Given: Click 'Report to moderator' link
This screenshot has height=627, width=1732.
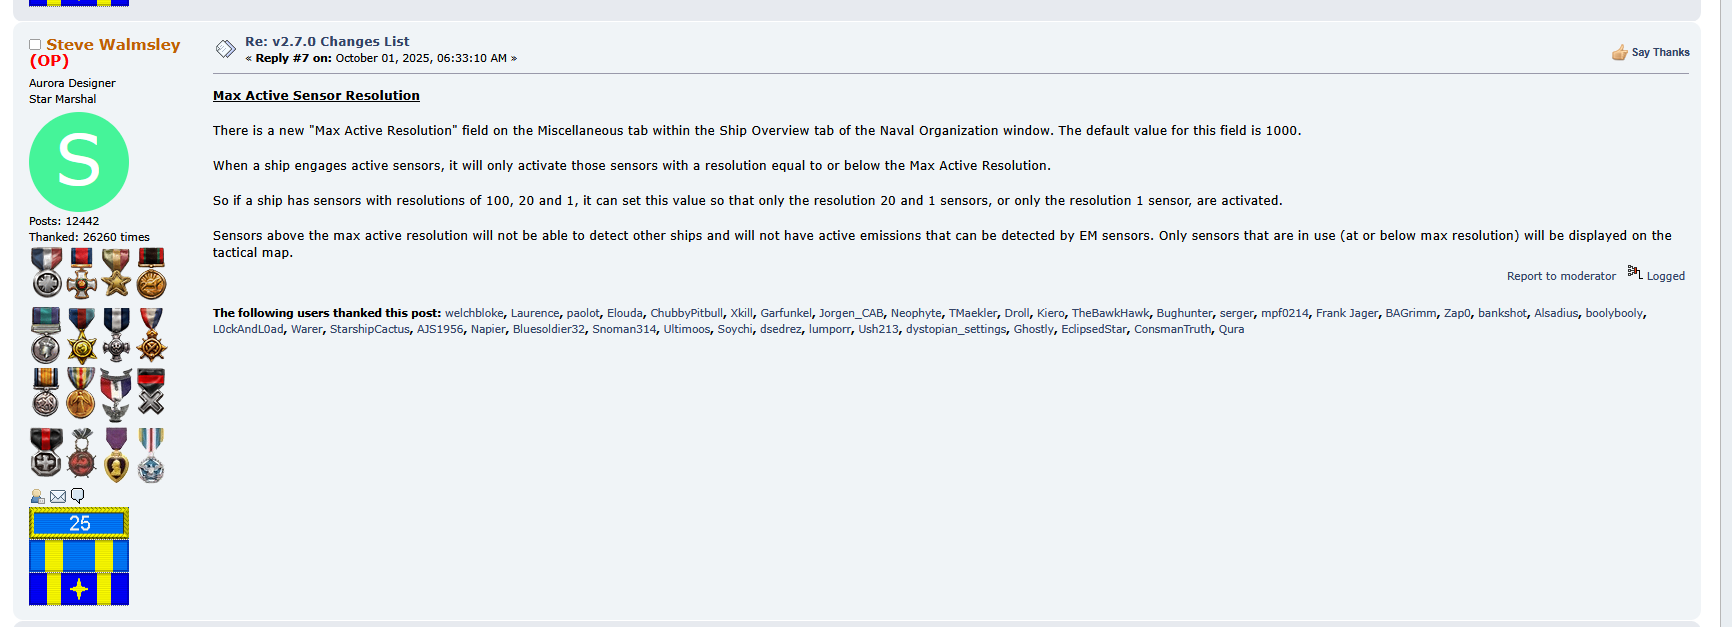Looking at the screenshot, I should (1561, 276).
